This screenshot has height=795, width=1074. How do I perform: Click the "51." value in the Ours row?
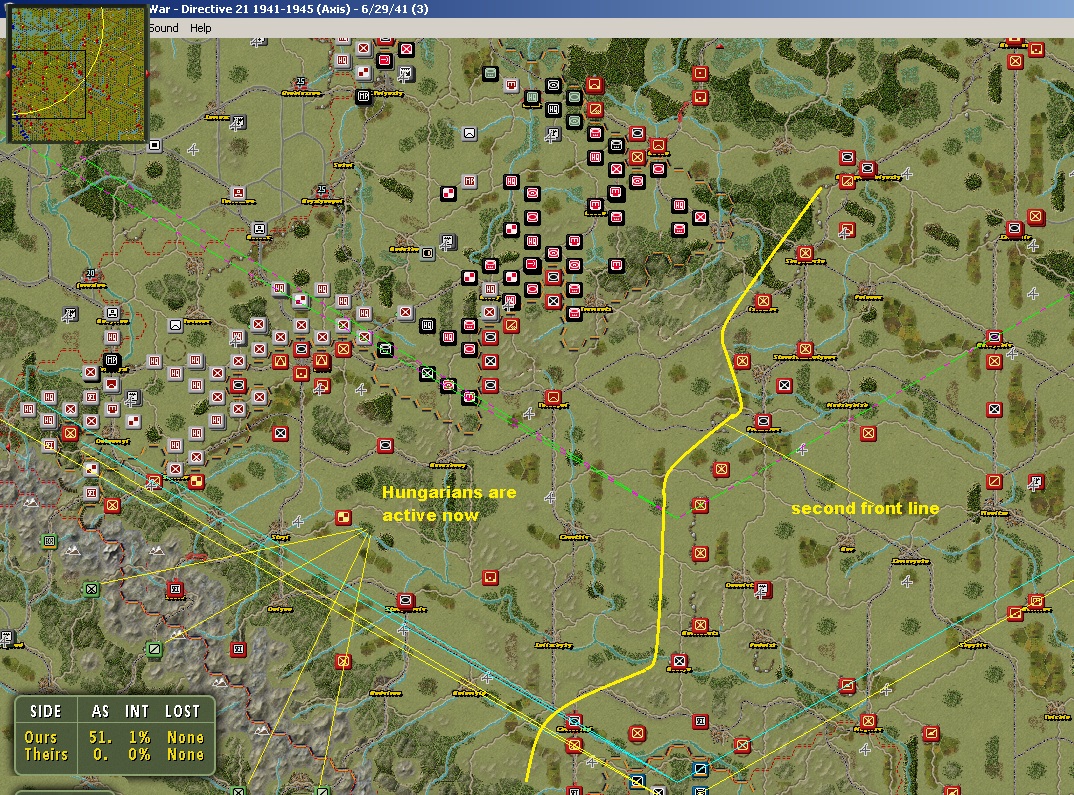click(100, 737)
